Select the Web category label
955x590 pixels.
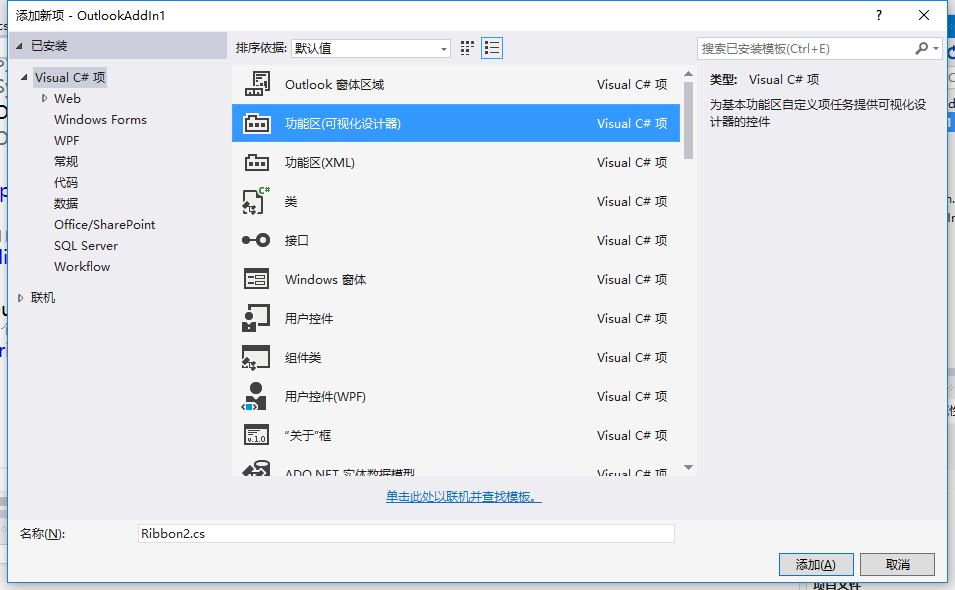coord(67,98)
